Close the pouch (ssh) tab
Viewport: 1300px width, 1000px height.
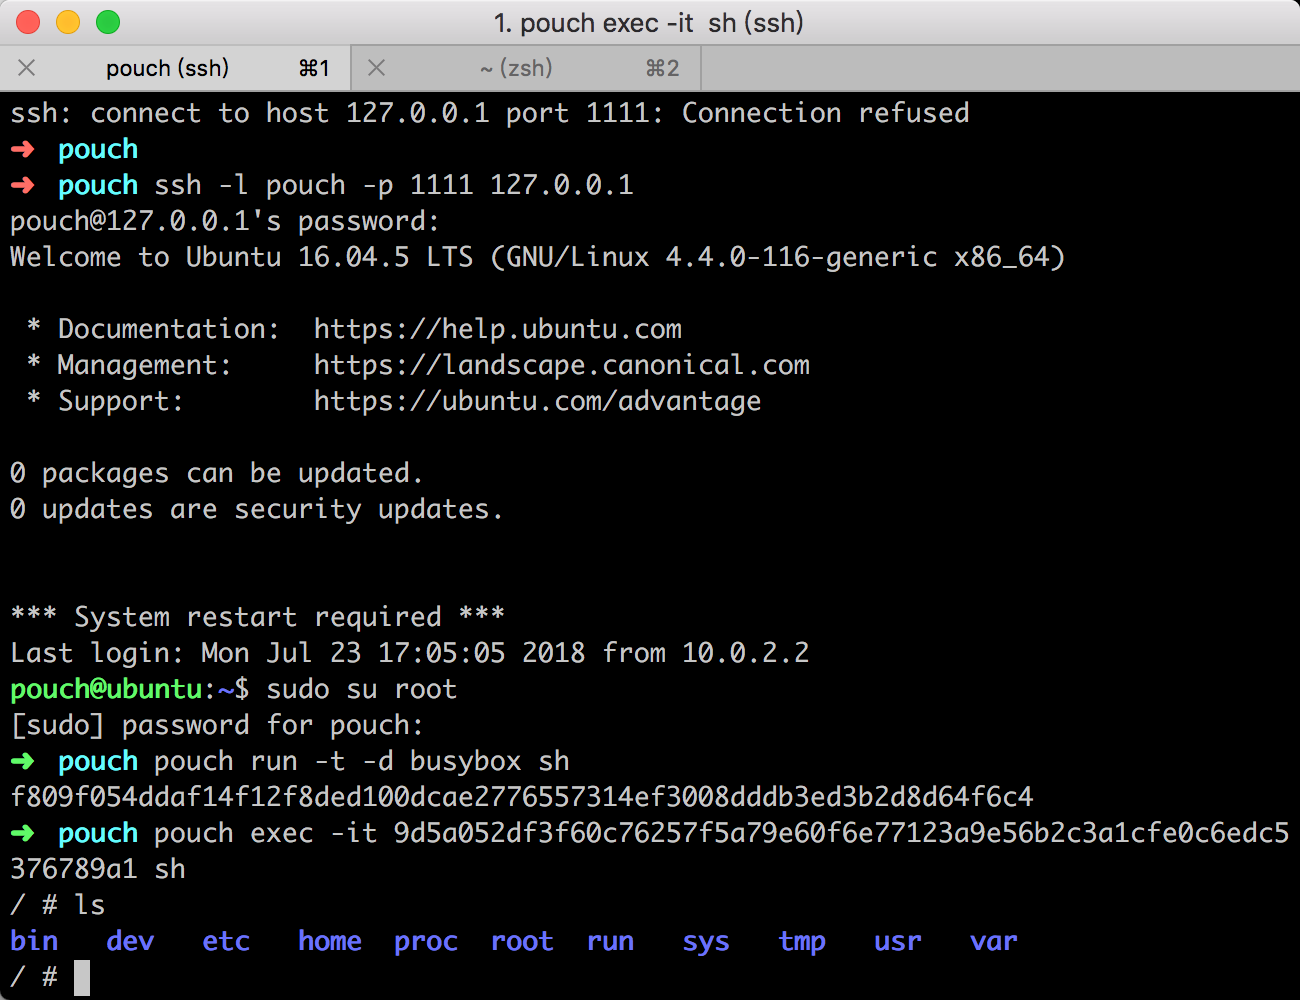27,68
